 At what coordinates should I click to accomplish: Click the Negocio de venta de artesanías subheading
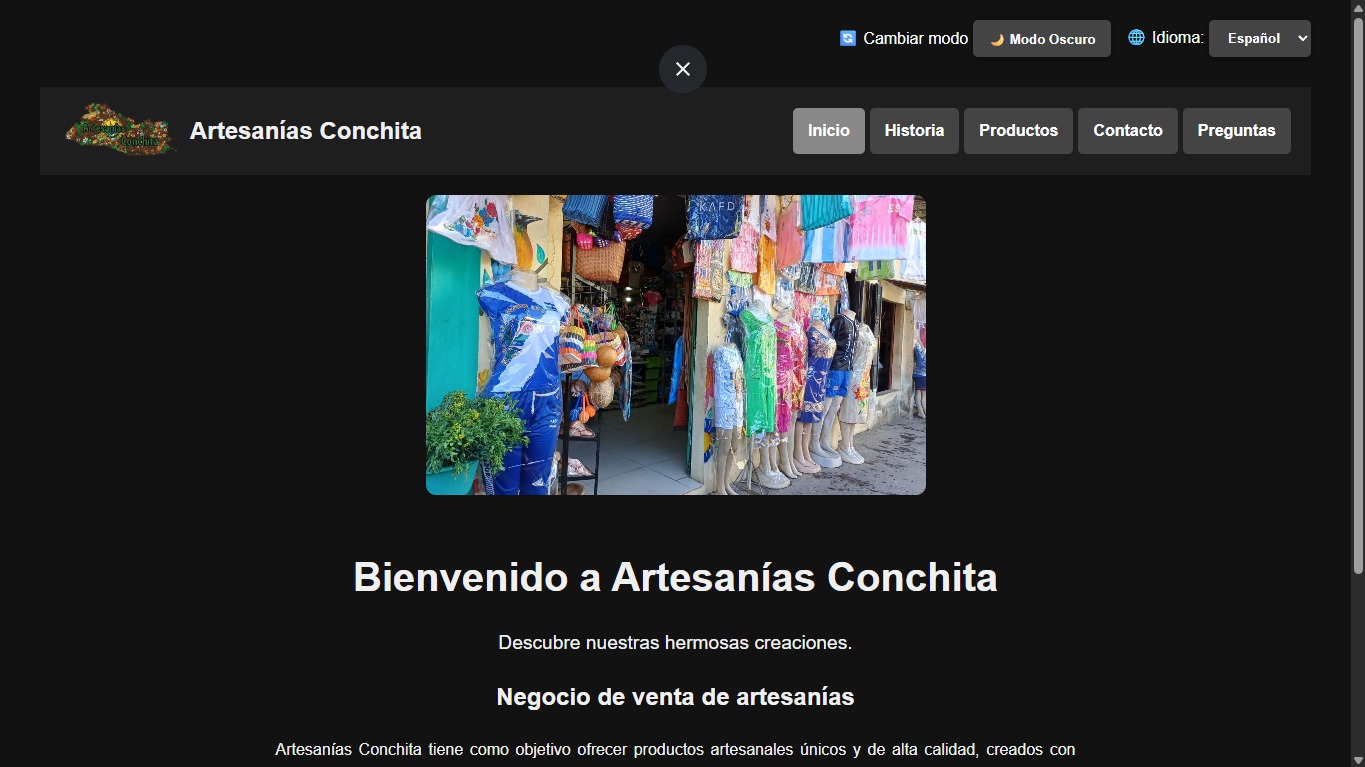click(x=675, y=697)
